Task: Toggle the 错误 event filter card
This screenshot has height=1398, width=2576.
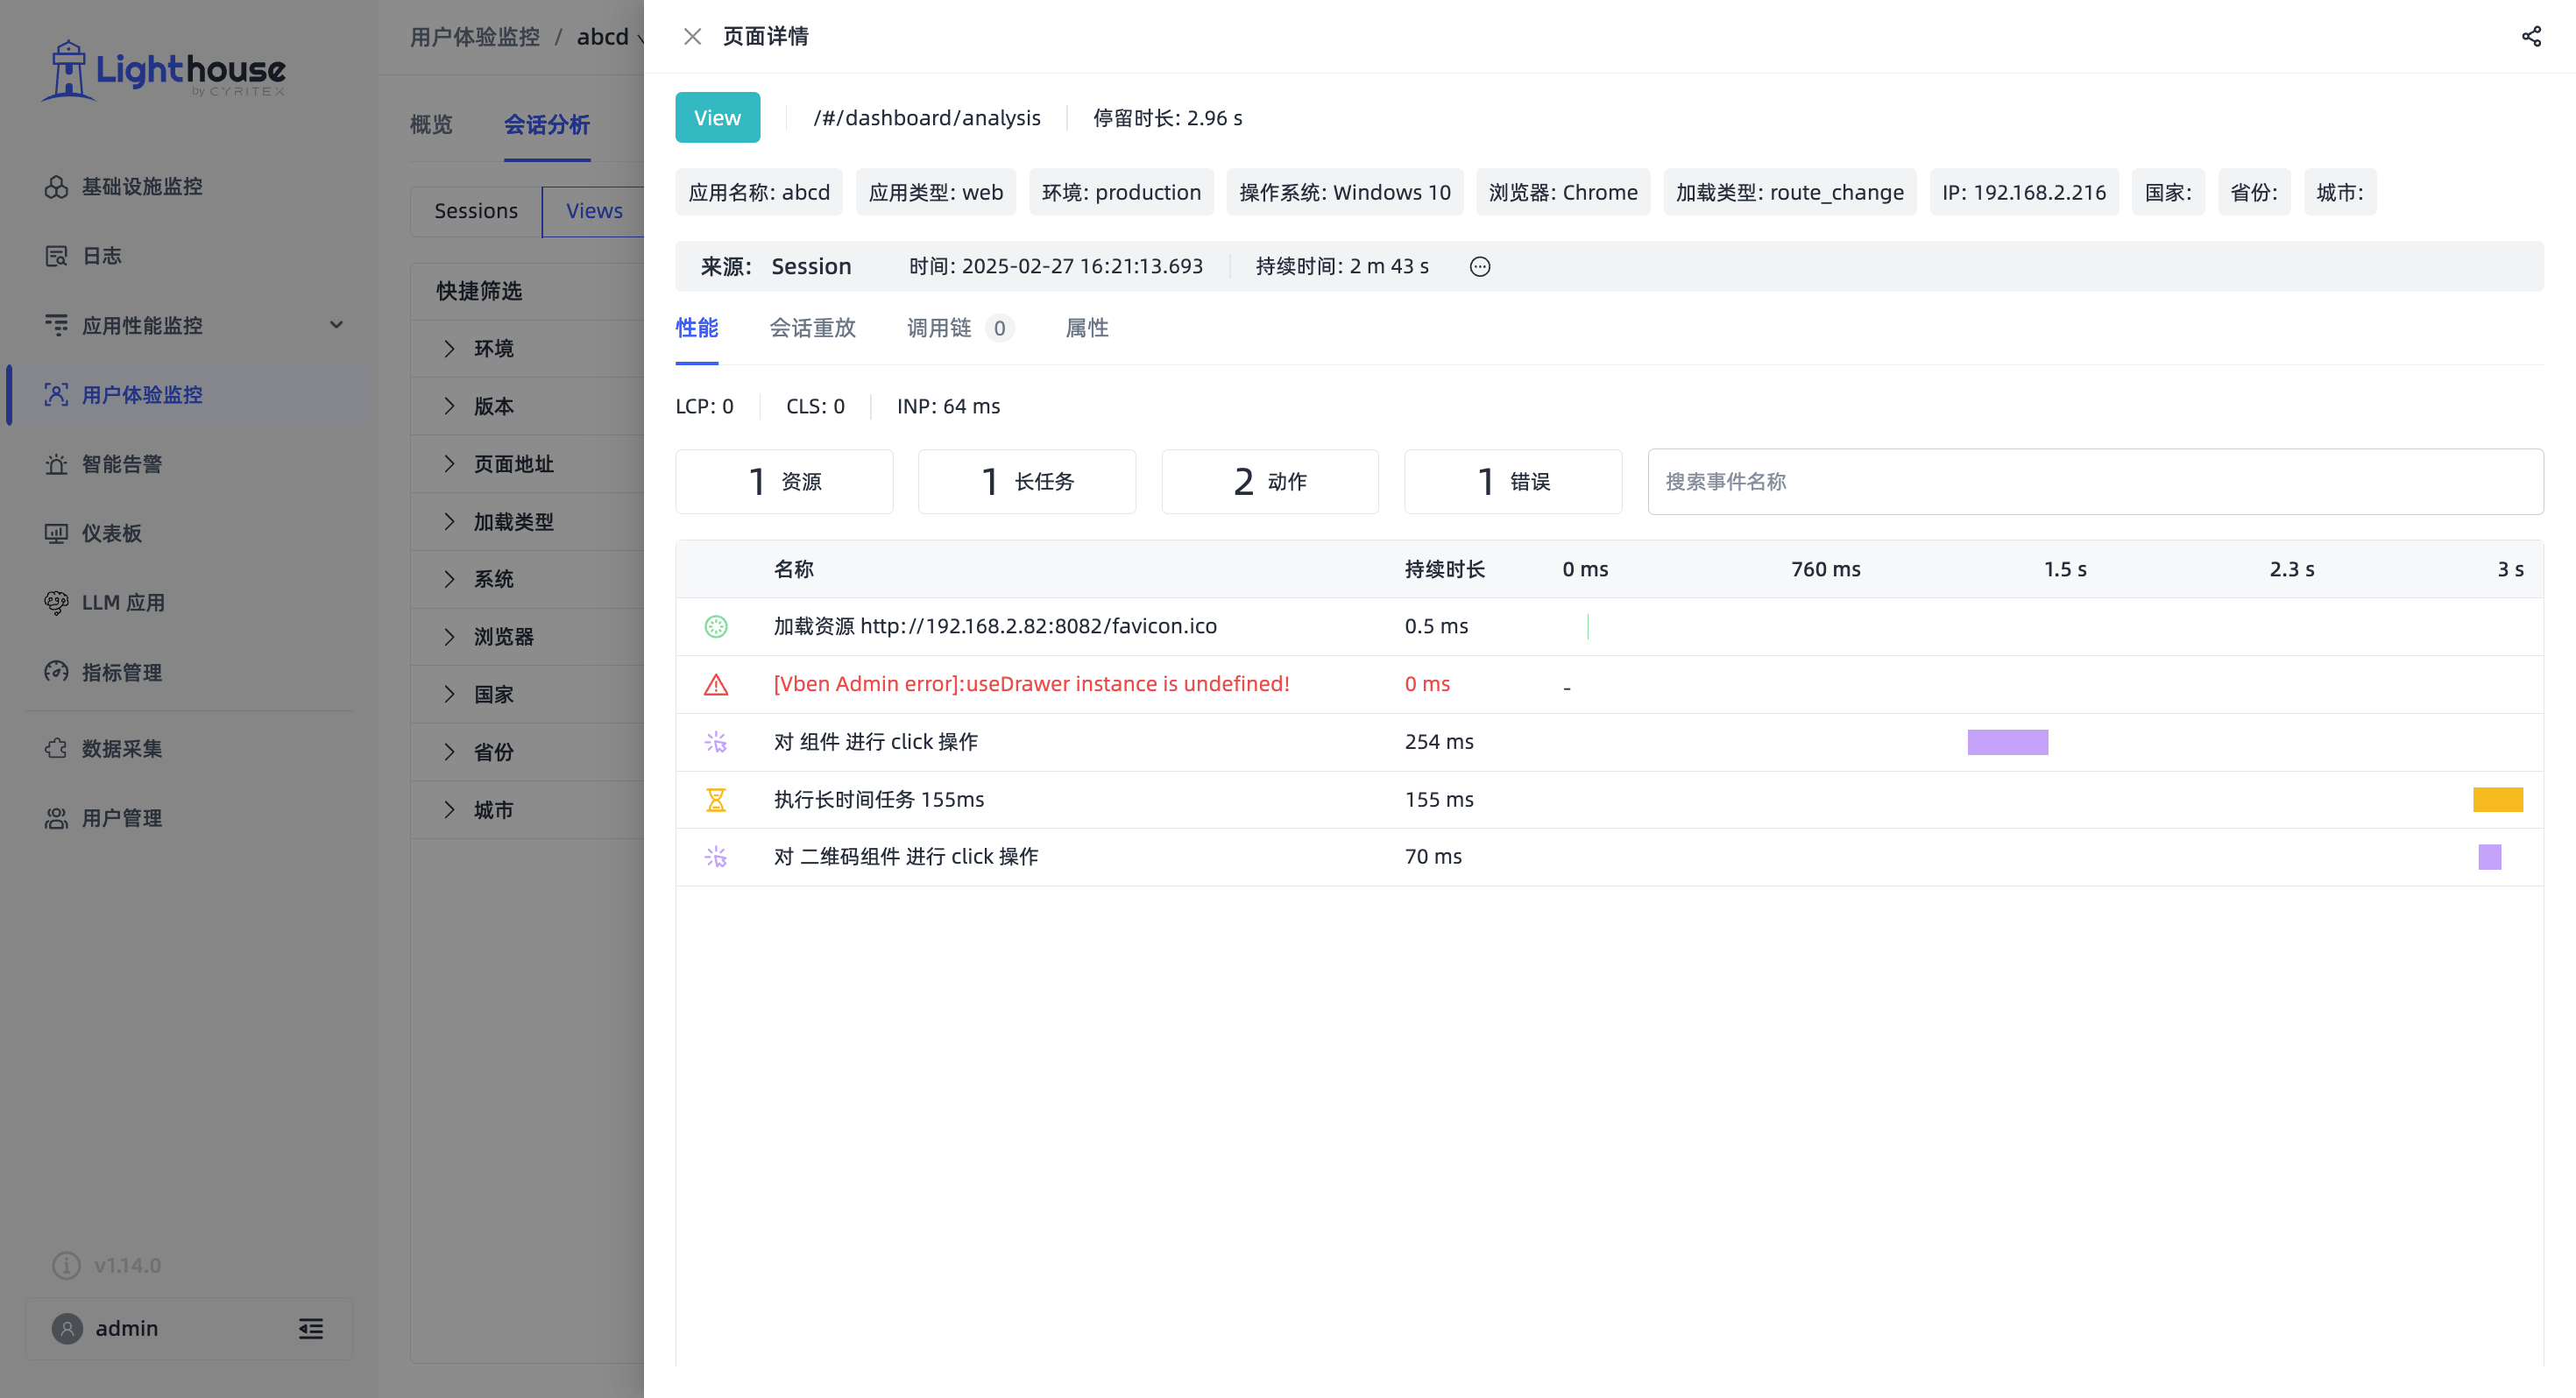Action: pos(1513,482)
